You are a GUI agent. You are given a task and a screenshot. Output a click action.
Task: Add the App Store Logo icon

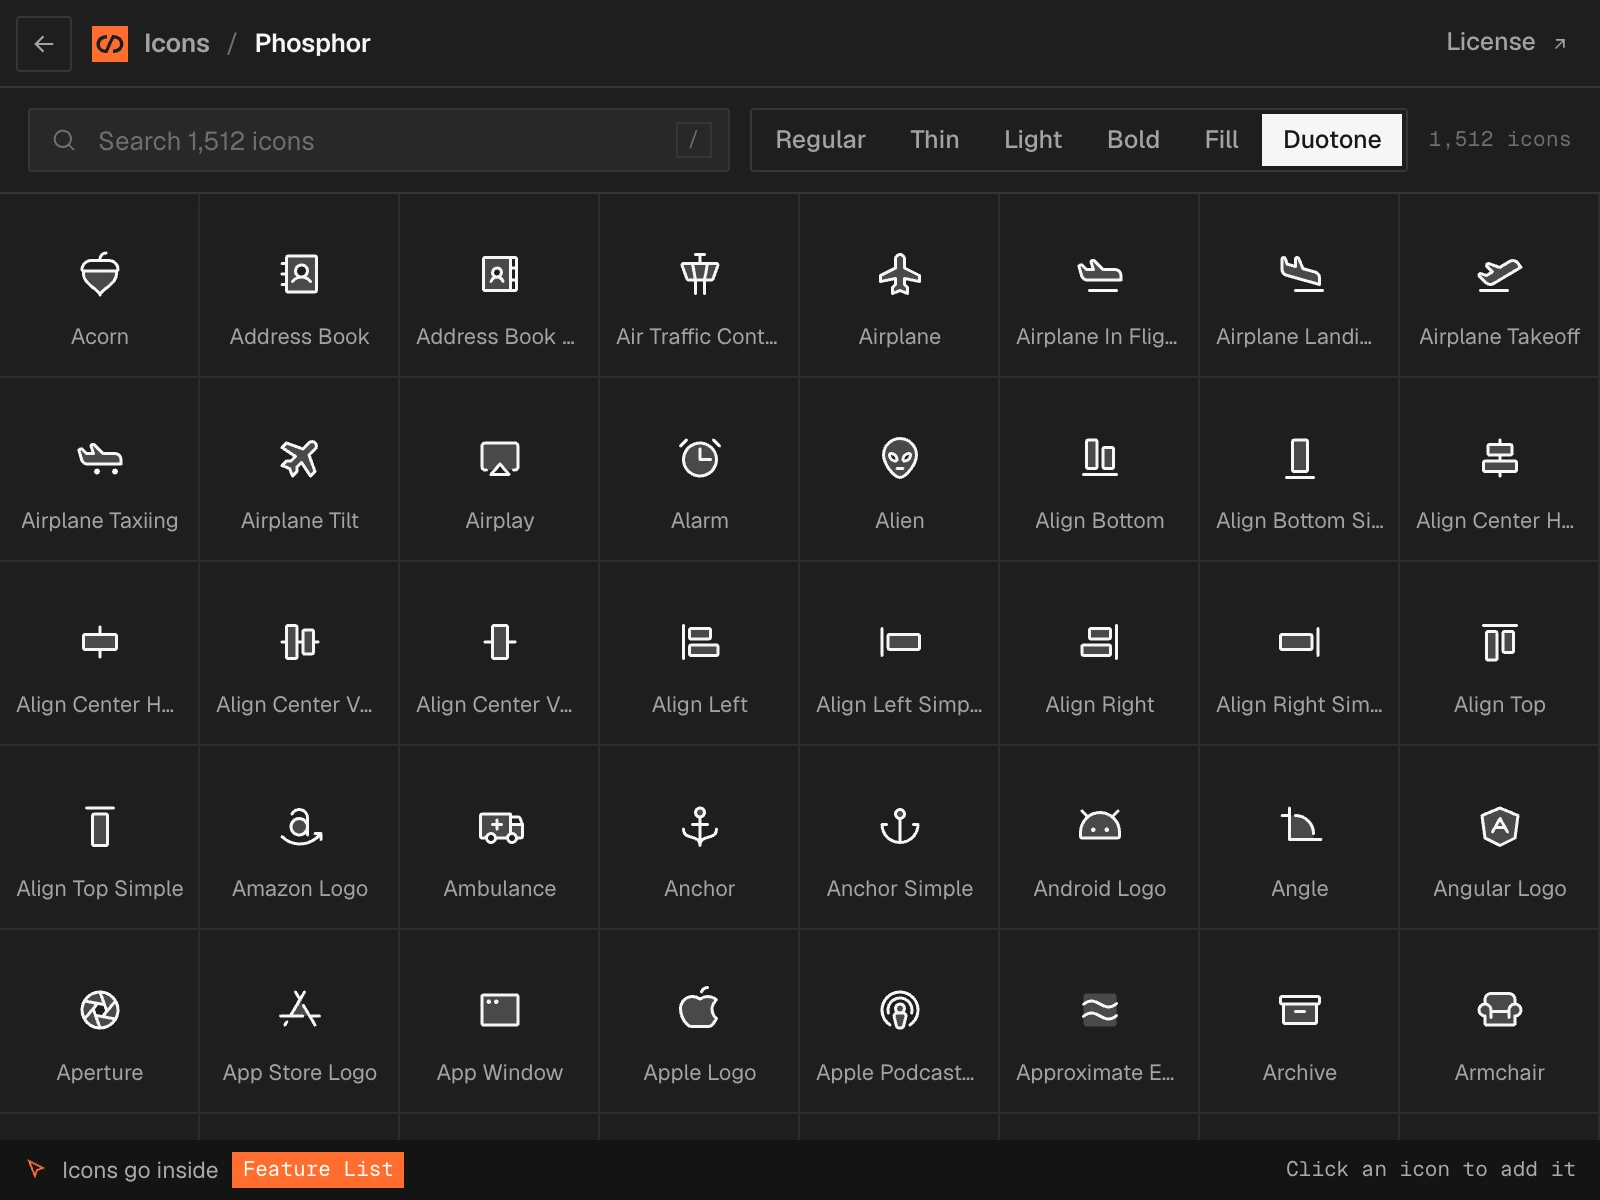click(x=300, y=1022)
